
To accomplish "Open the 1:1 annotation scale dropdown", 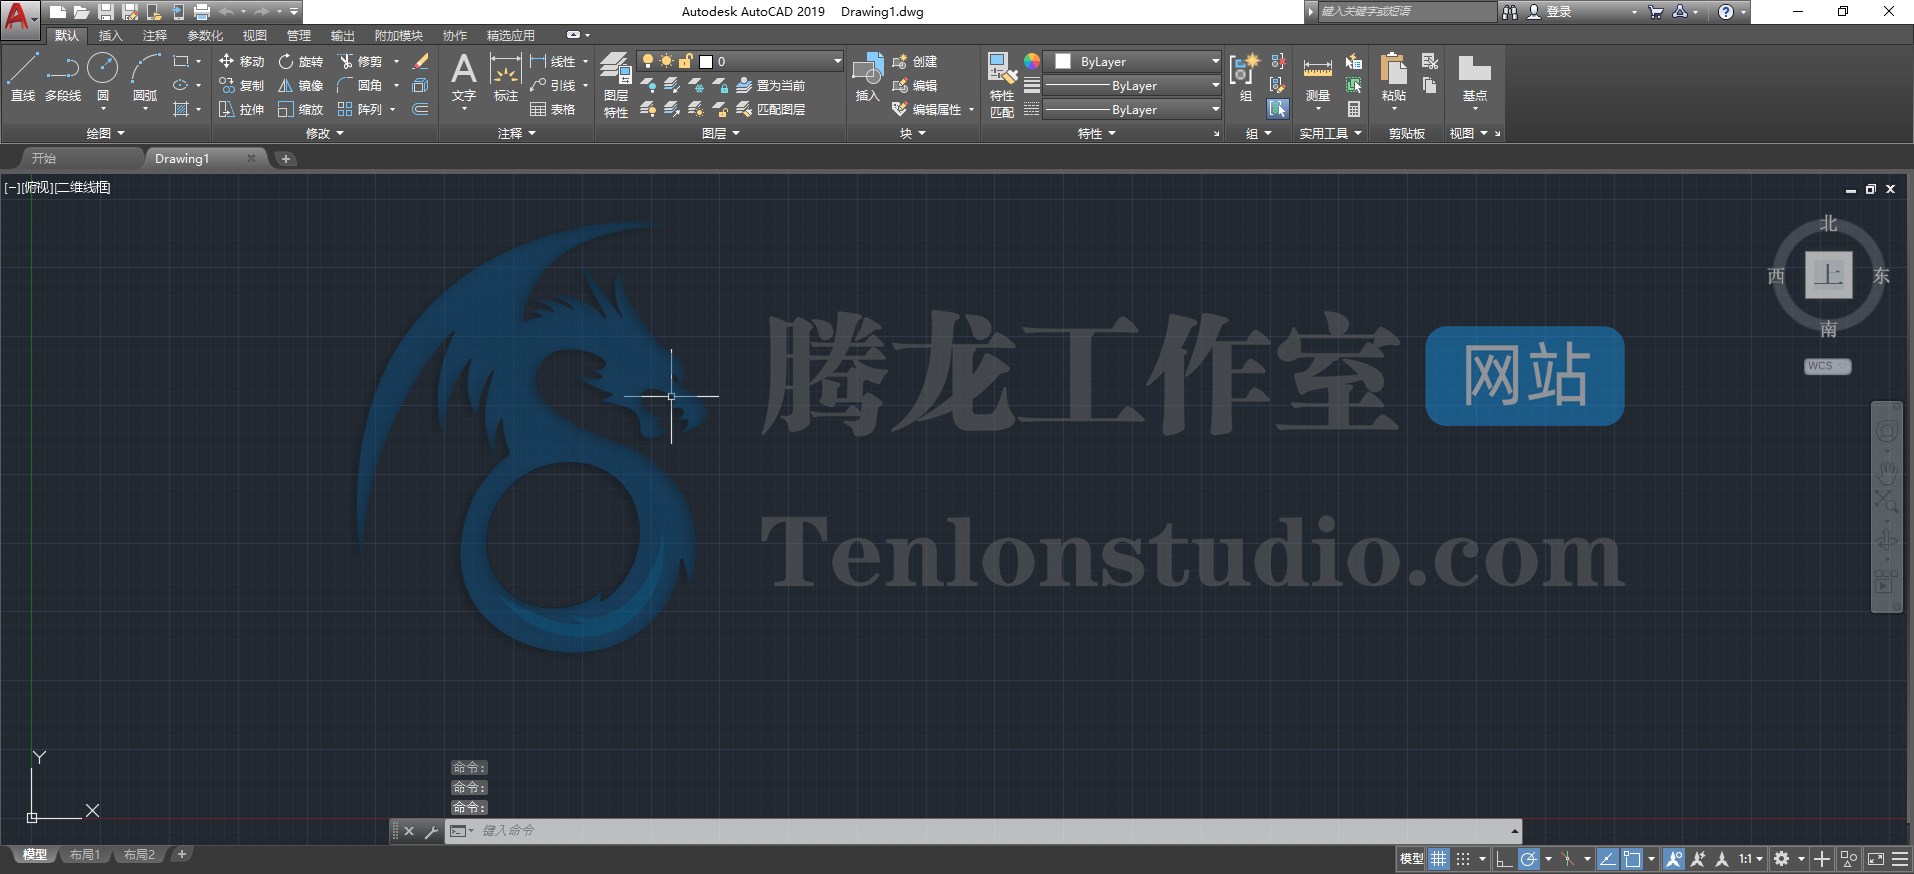I will point(1751,859).
